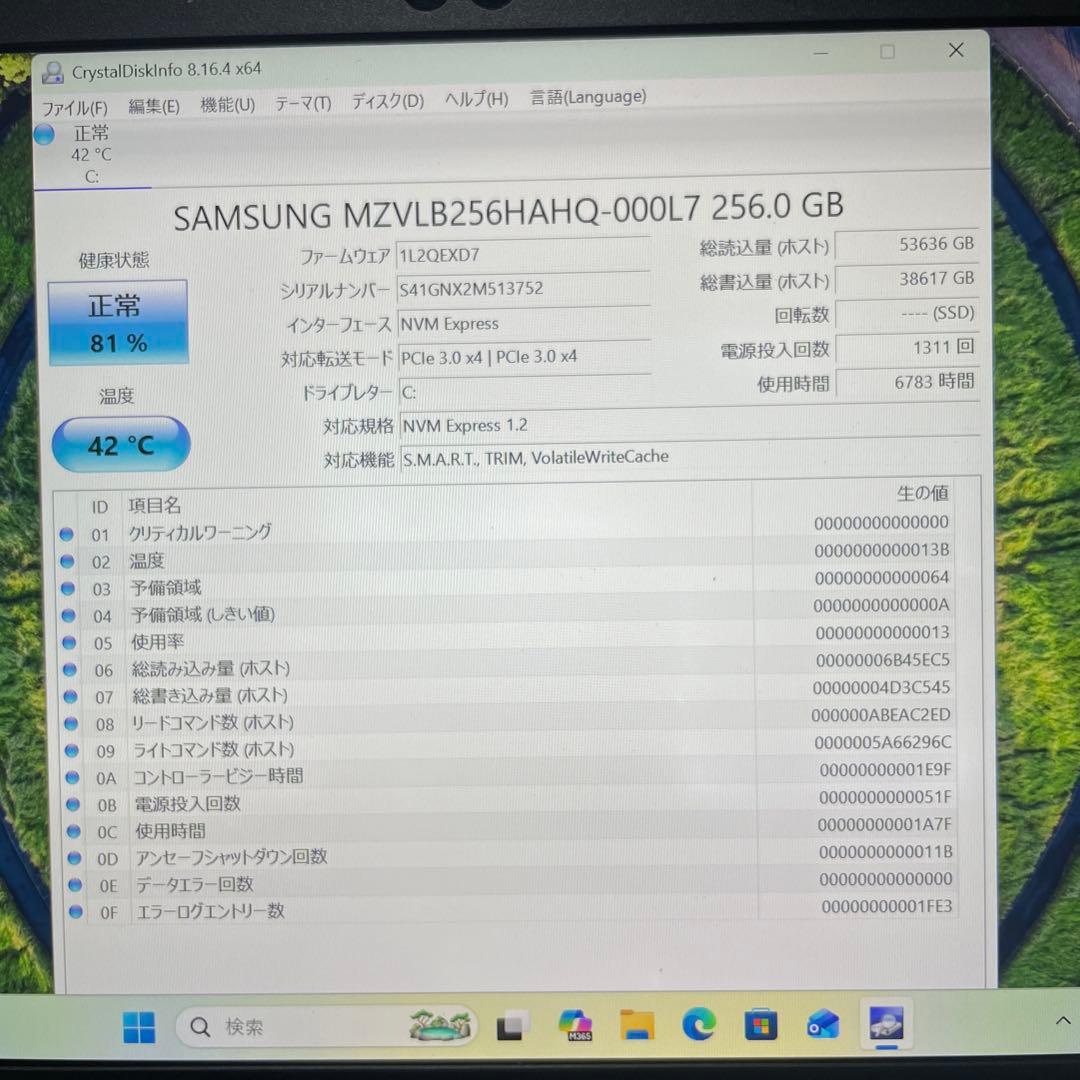Click the interface field NVM Express

[x=524, y=323]
